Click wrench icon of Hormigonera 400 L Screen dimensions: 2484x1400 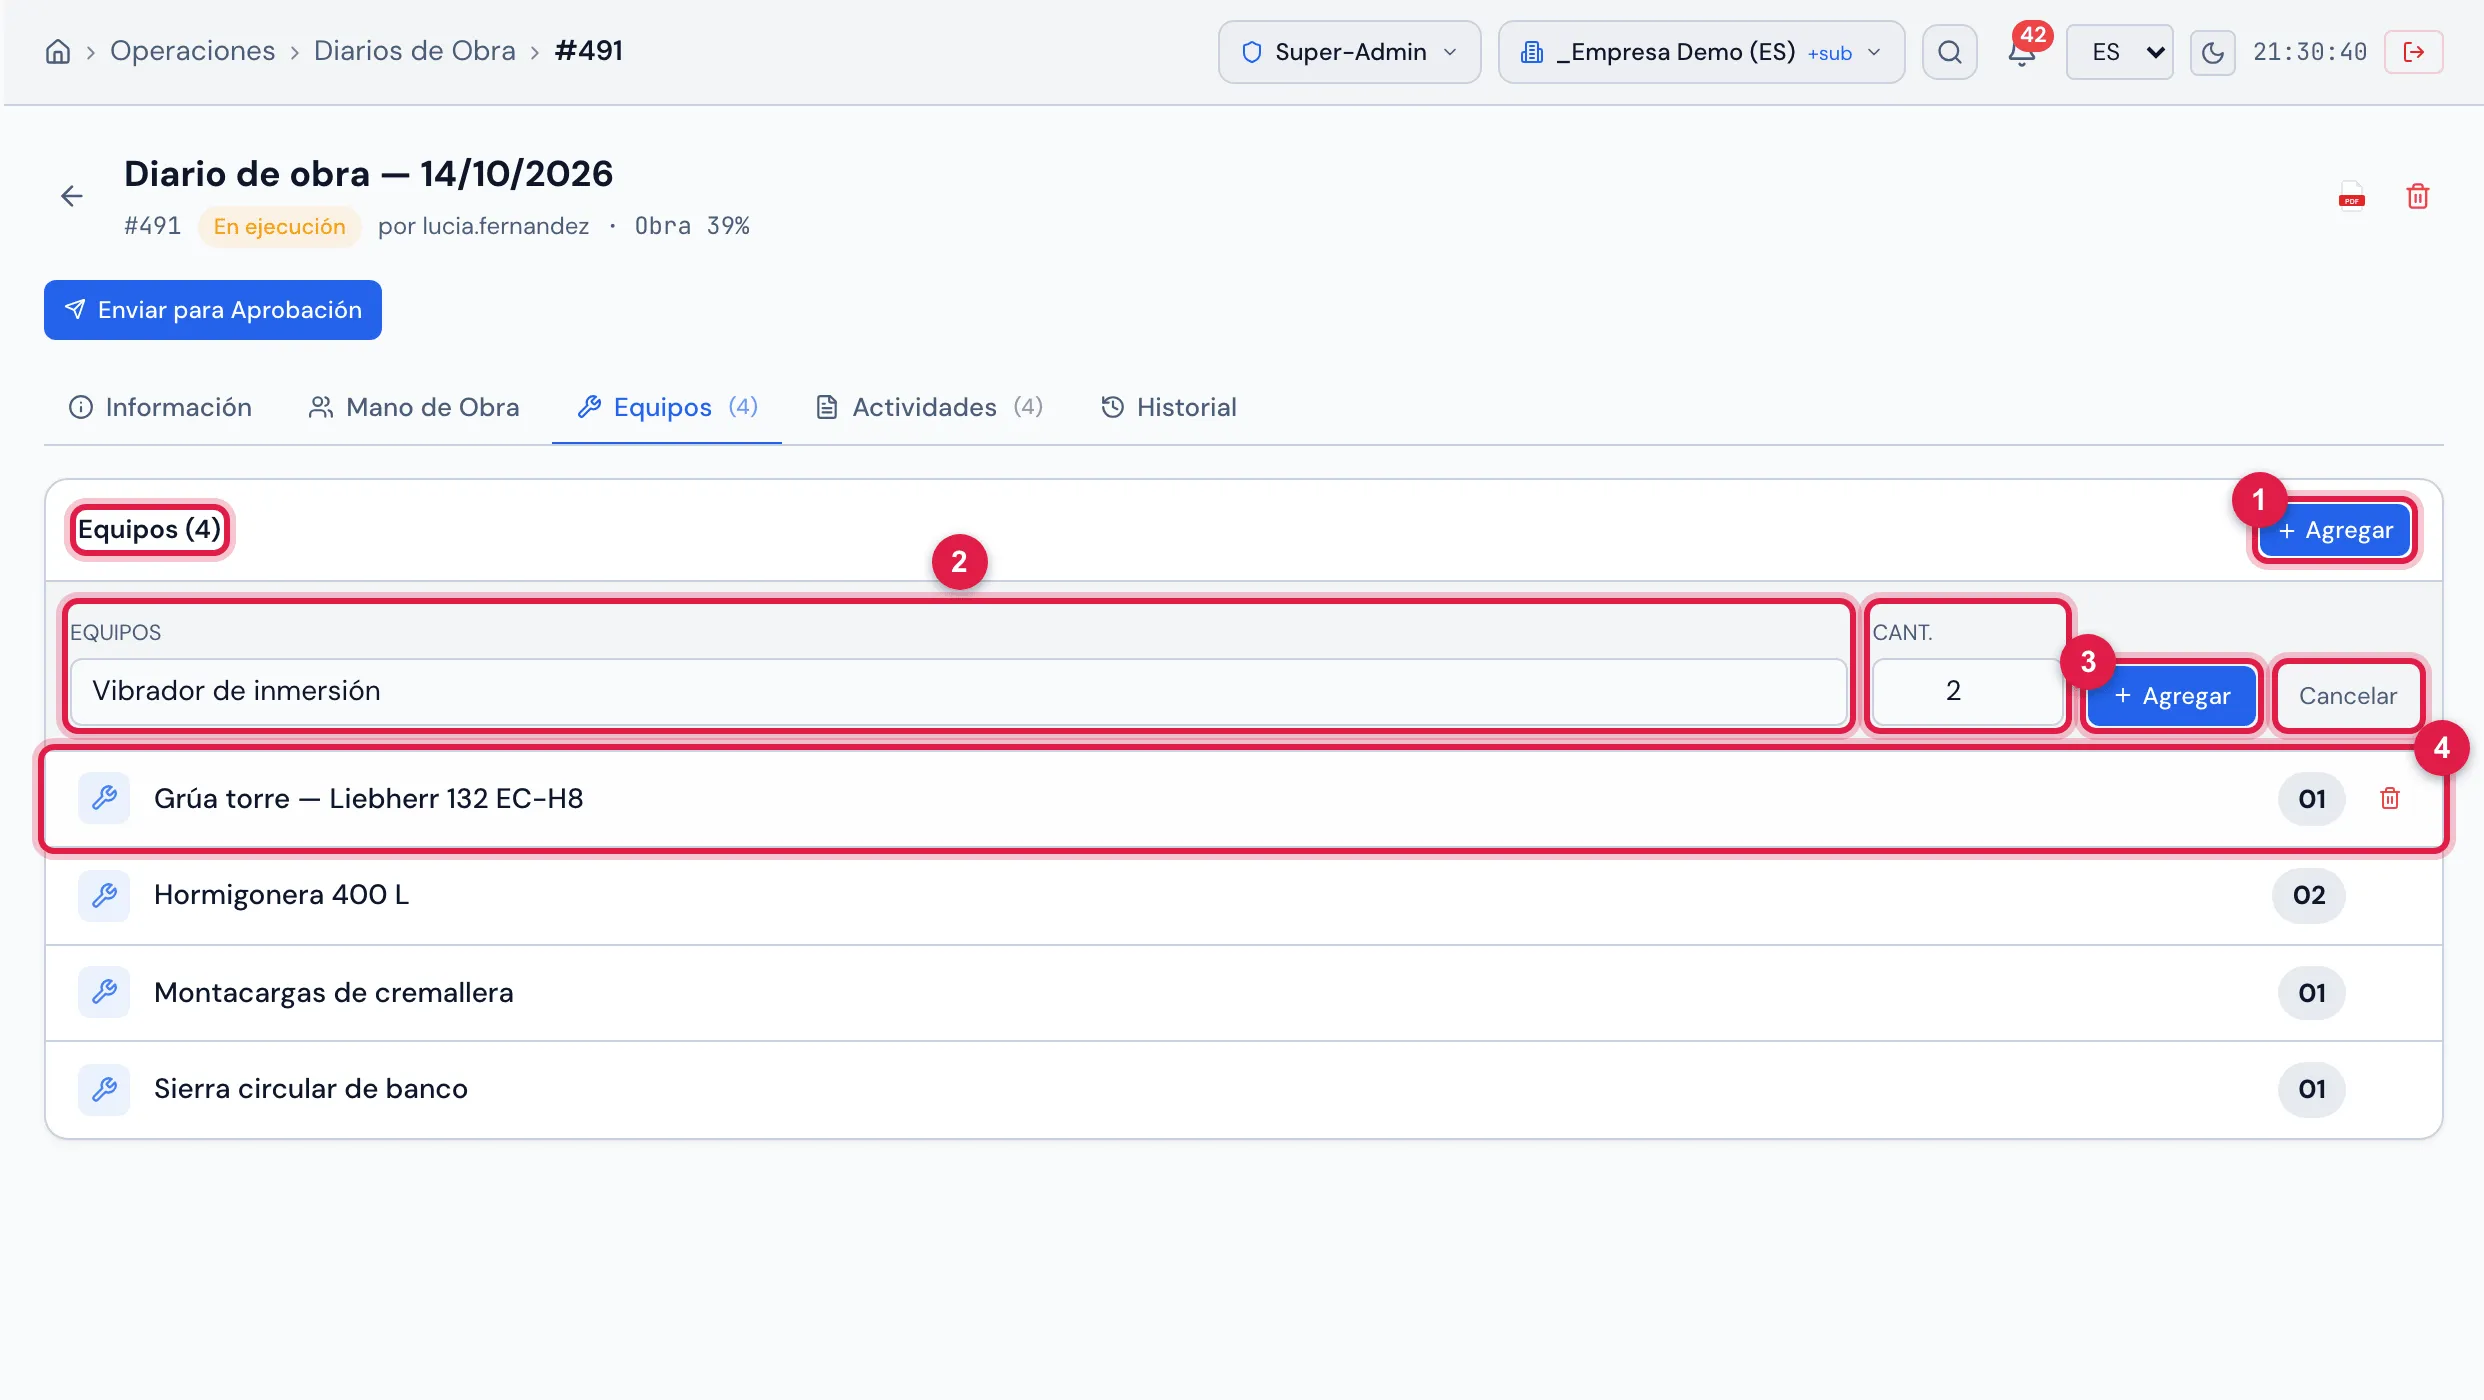pyautogui.click(x=104, y=895)
